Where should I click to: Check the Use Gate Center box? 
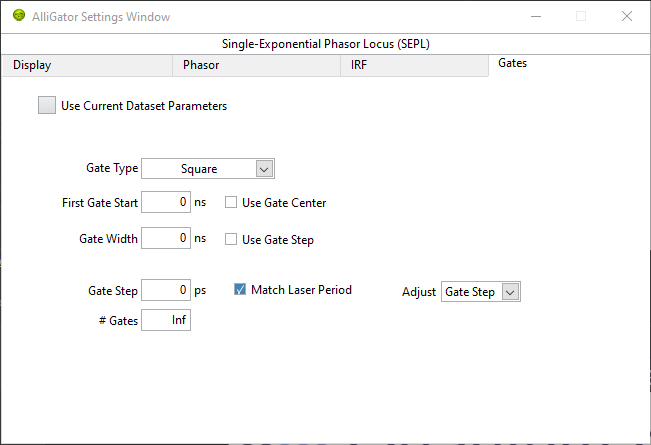[x=231, y=202]
